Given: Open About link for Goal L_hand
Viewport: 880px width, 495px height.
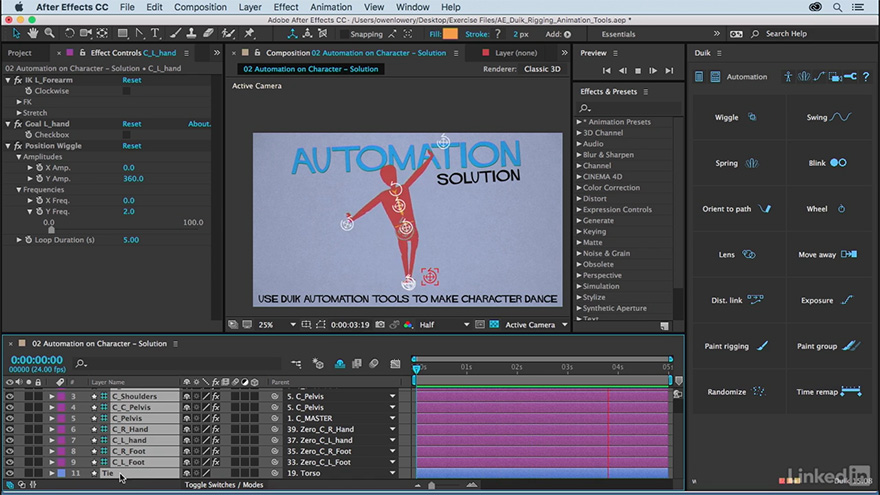Looking at the screenshot, I should tap(199, 124).
